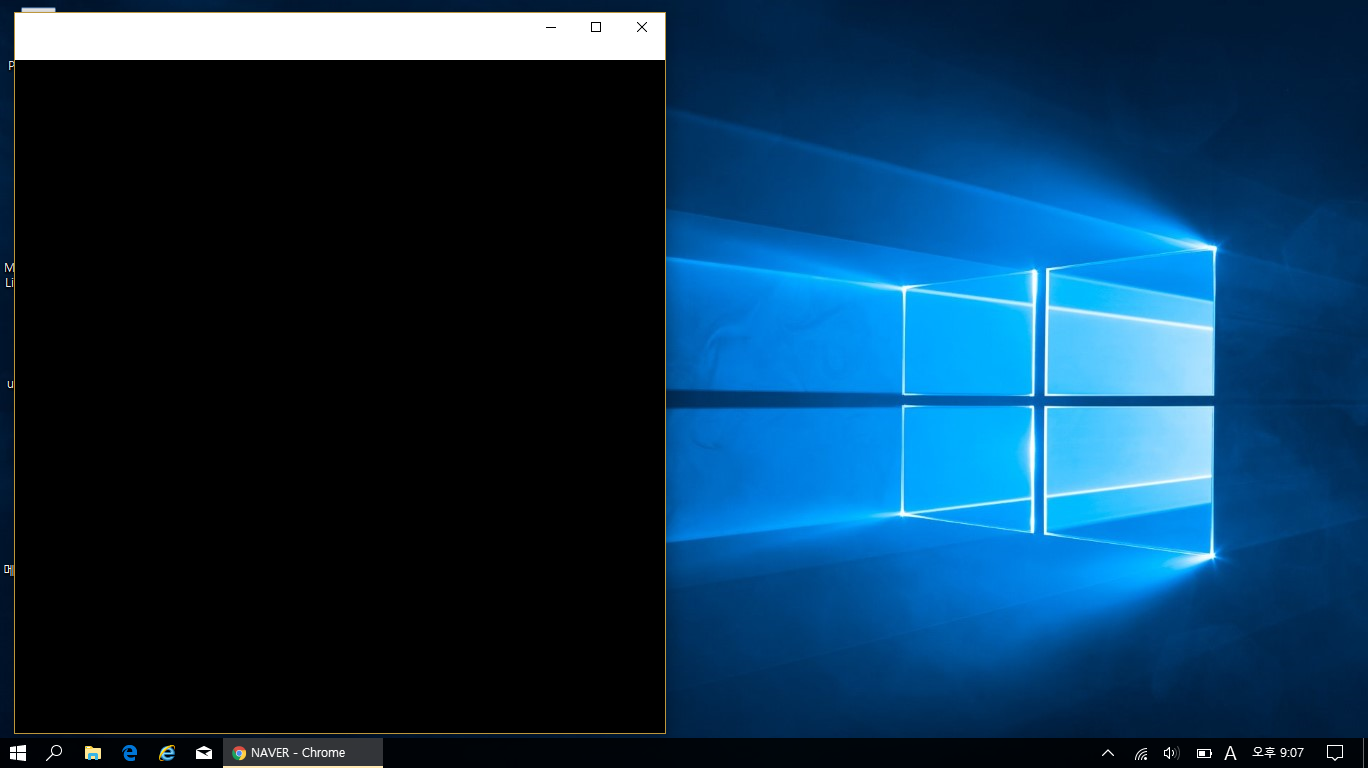Switch to the NAVER - Chrome taskbar window
This screenshot has height=768, width=1368.
pyautogui.click(x=302, y=753)
